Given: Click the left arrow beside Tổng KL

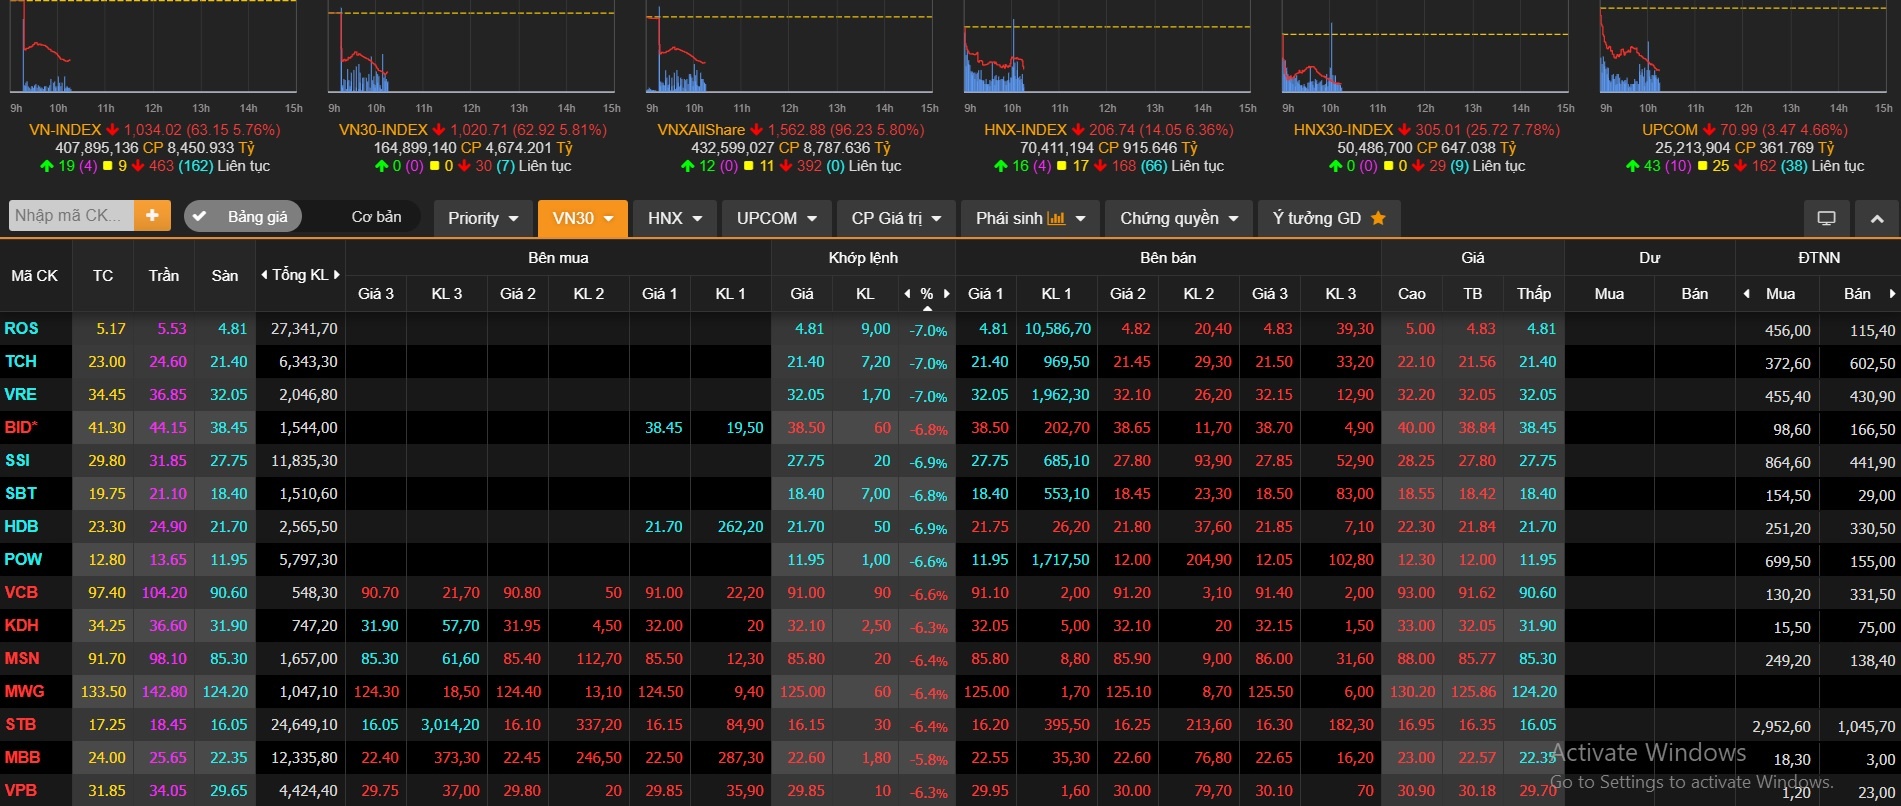Looking at the screenshot, I should pyautogui.click(x=264, y=275).
